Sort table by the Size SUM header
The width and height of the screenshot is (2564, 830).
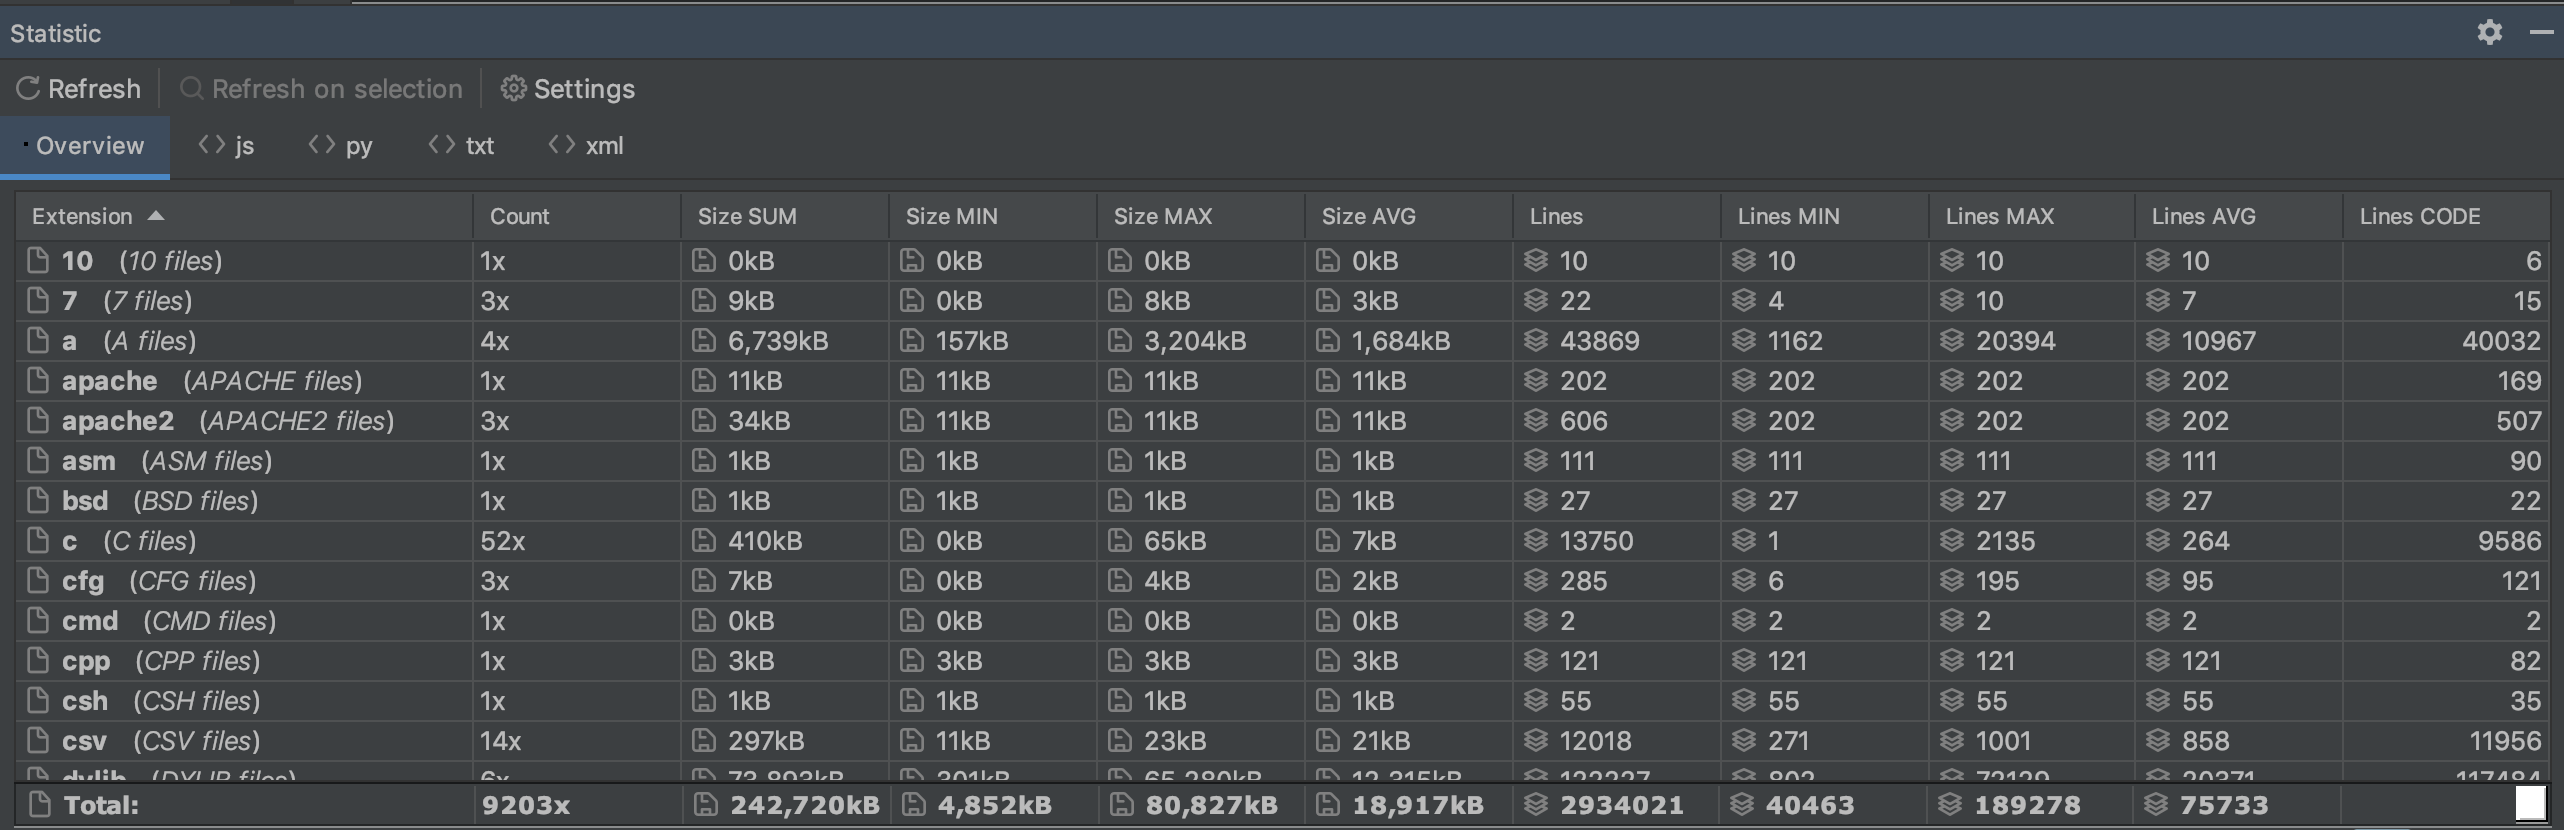click(747, 216)
